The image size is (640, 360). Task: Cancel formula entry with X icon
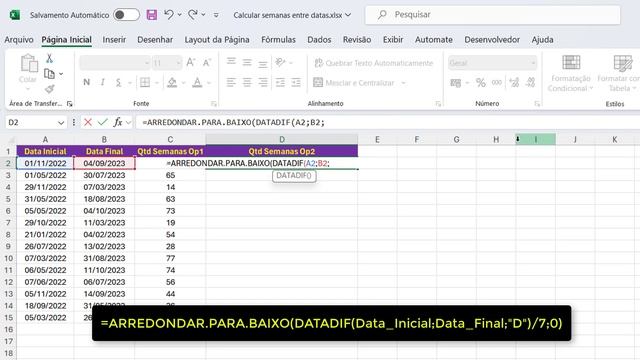click(88, 122)
